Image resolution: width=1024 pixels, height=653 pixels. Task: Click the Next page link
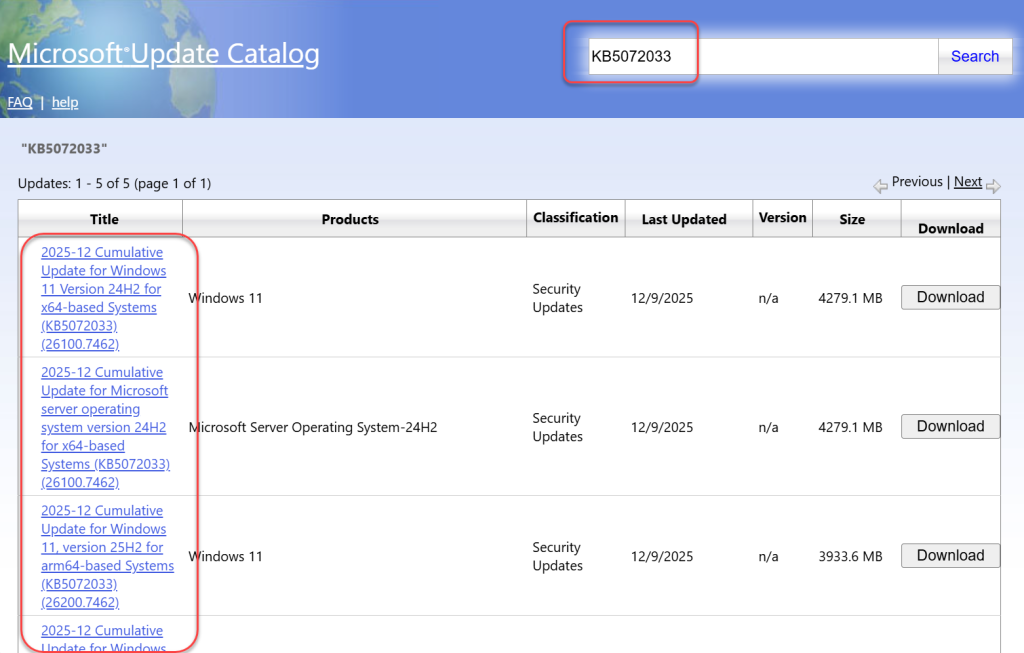[968, 182]
